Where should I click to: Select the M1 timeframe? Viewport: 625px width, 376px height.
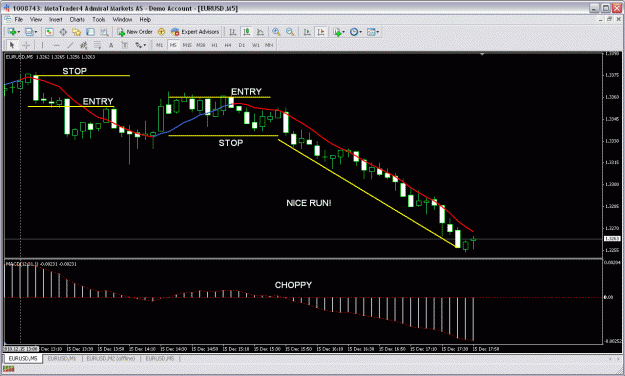tap(159, 45)
